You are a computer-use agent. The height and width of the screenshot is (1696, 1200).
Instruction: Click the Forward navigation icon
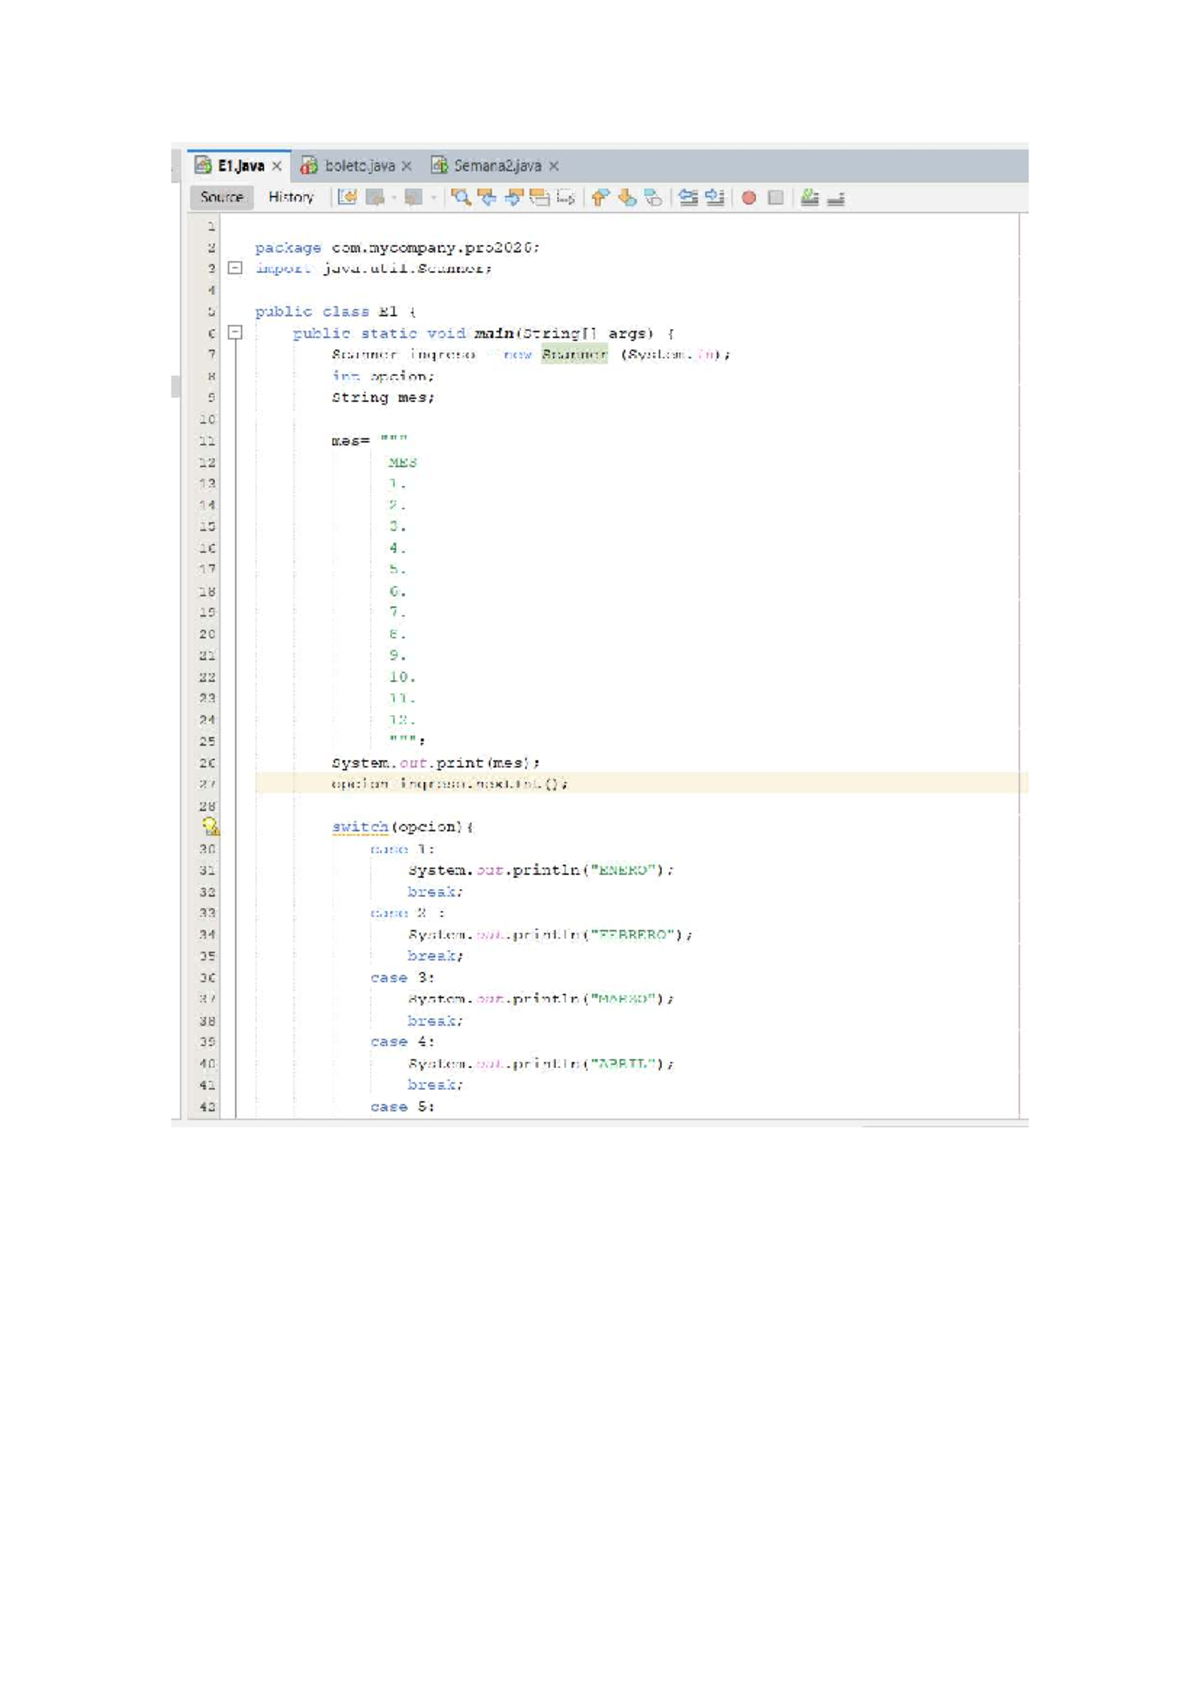(413, 197)
